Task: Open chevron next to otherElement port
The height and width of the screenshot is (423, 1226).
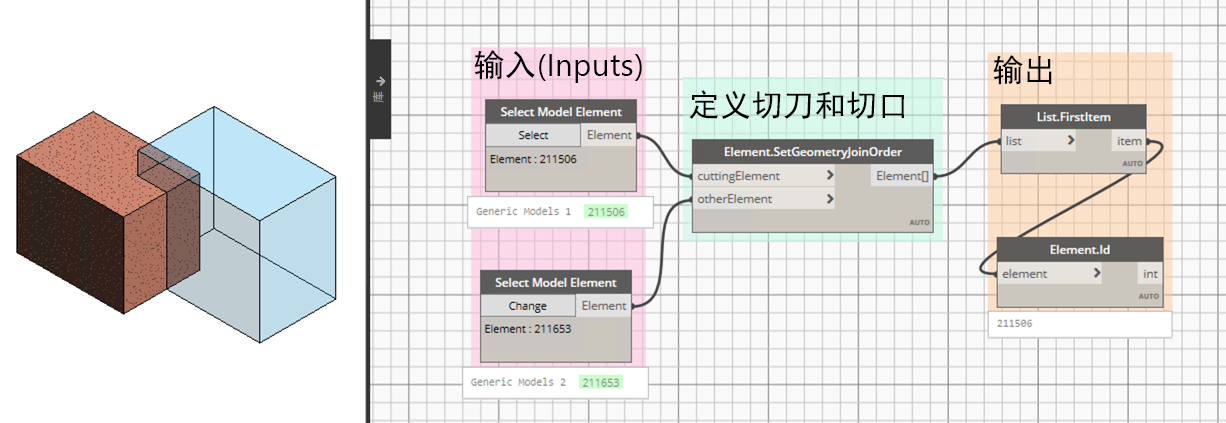Action: click(x=830, y=199)
